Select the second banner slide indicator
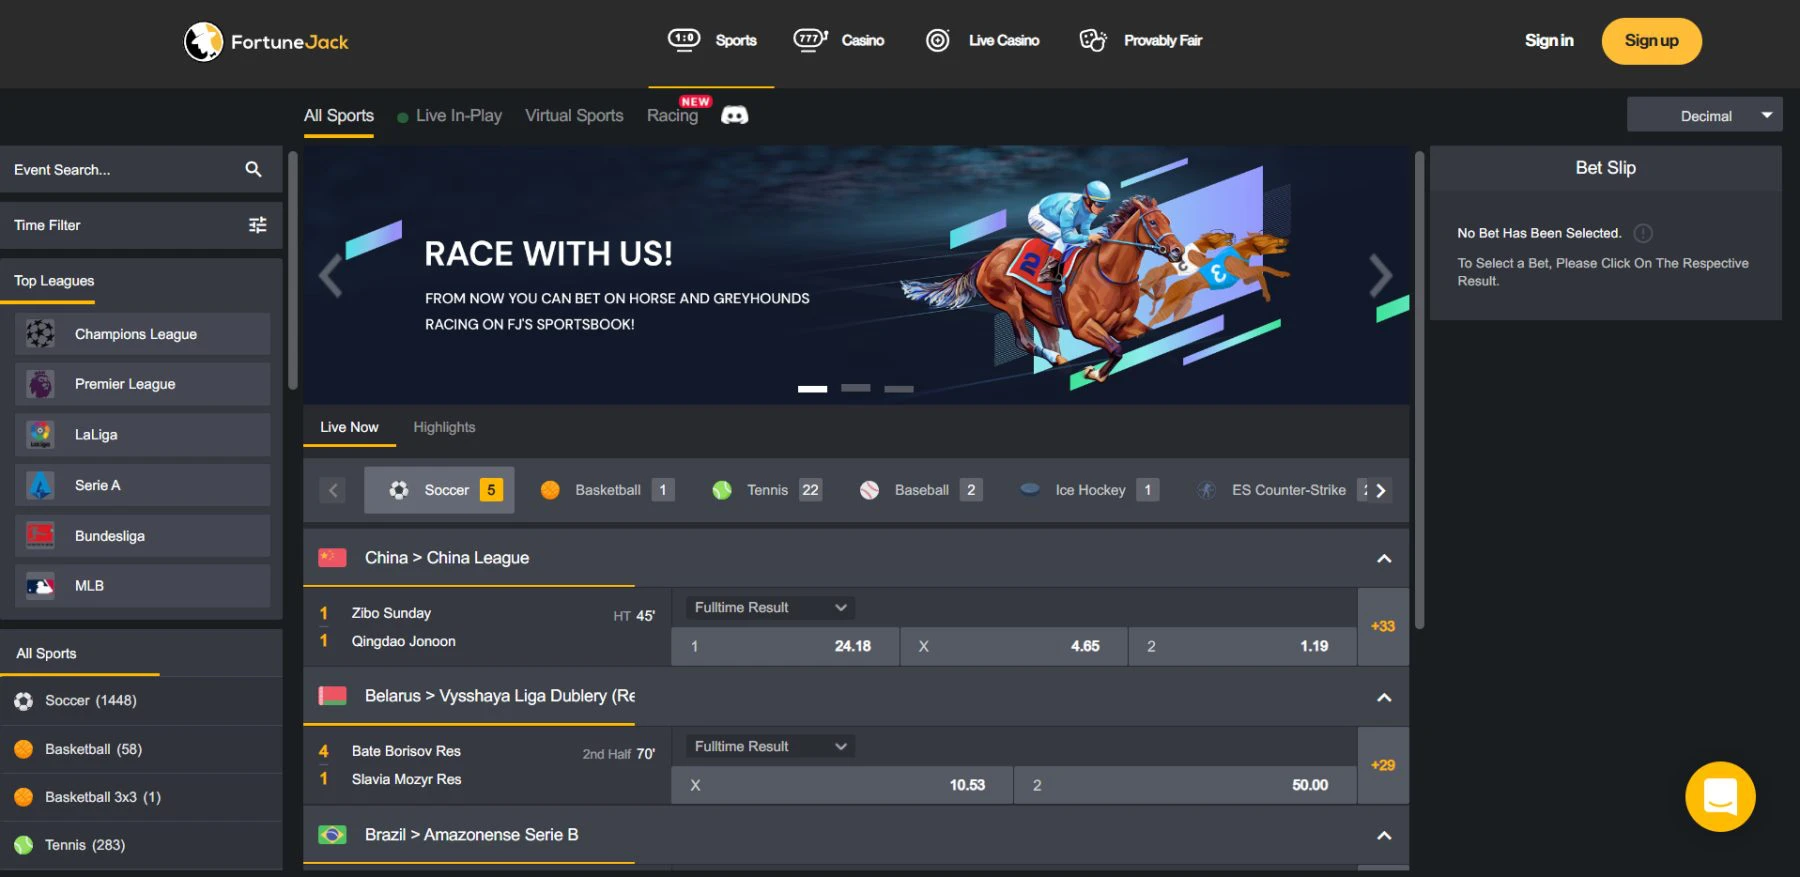 (x=855, y=388)
